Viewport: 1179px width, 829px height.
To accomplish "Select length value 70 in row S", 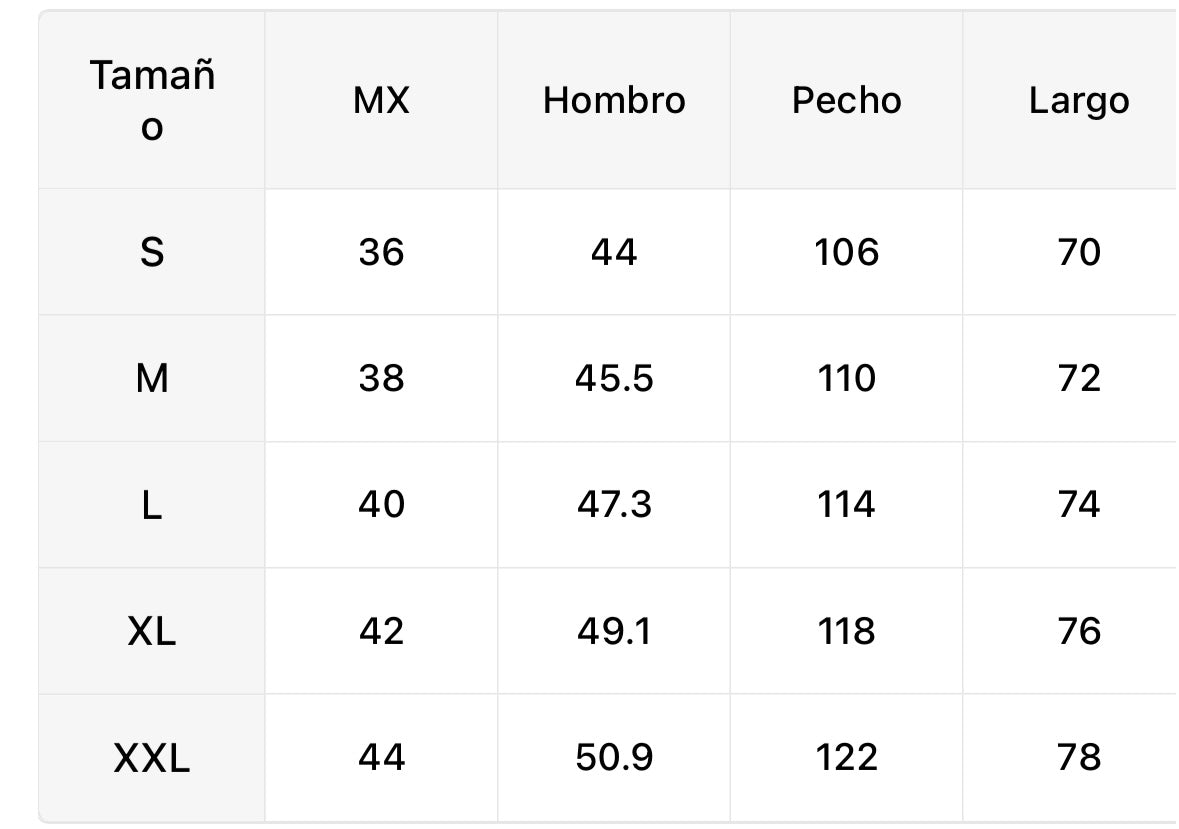I will (x=1079, y=252).
